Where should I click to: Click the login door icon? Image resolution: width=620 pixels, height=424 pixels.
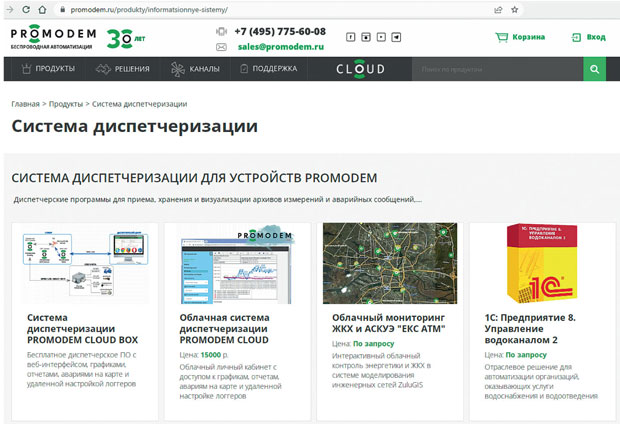pos(576,38)
